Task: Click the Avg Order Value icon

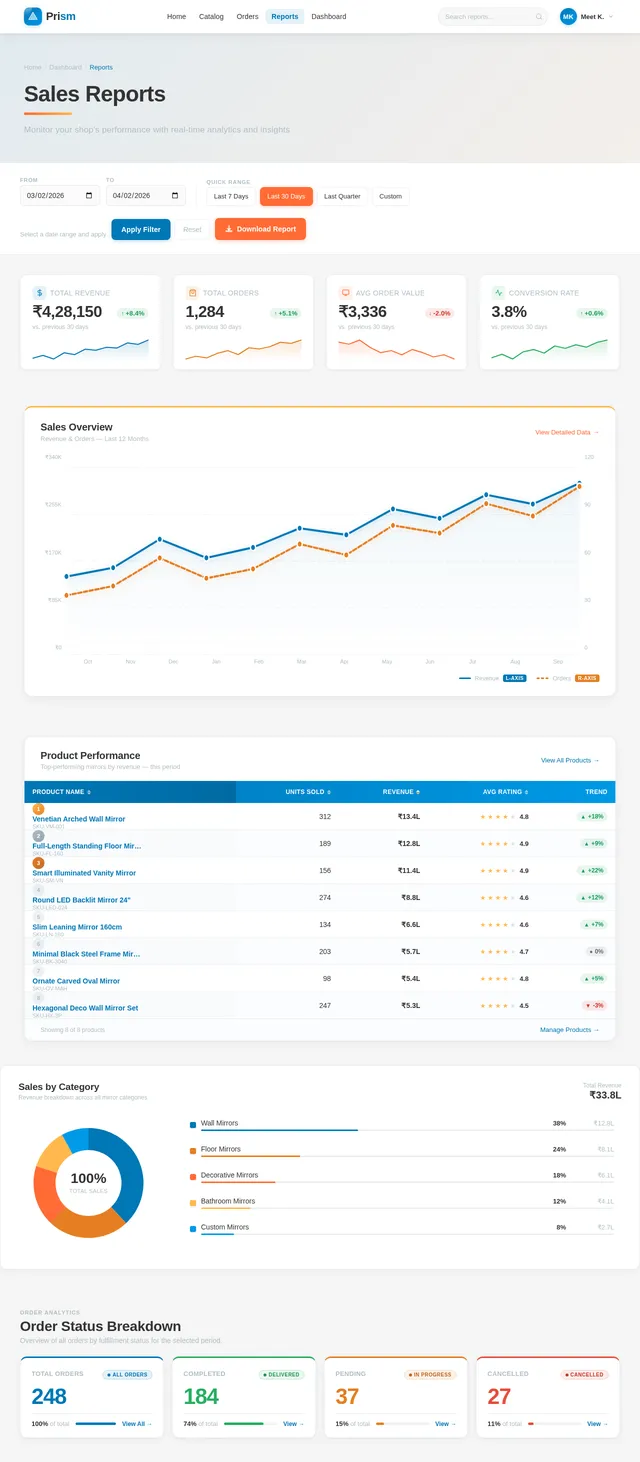Action: [x=346, y=293]
